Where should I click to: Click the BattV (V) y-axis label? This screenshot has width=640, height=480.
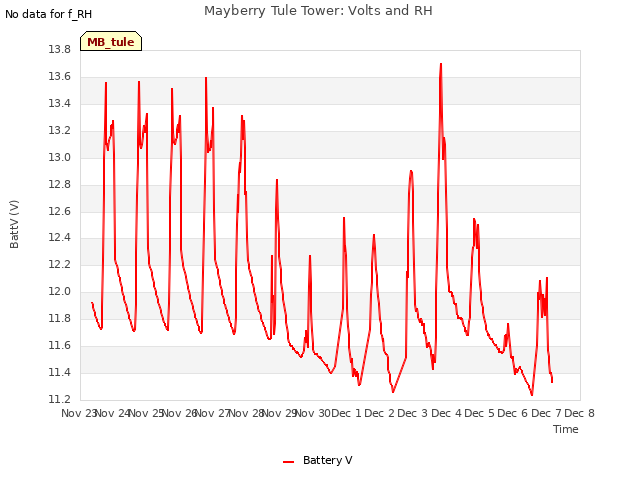pyautogui.click(x=14, y=224)
